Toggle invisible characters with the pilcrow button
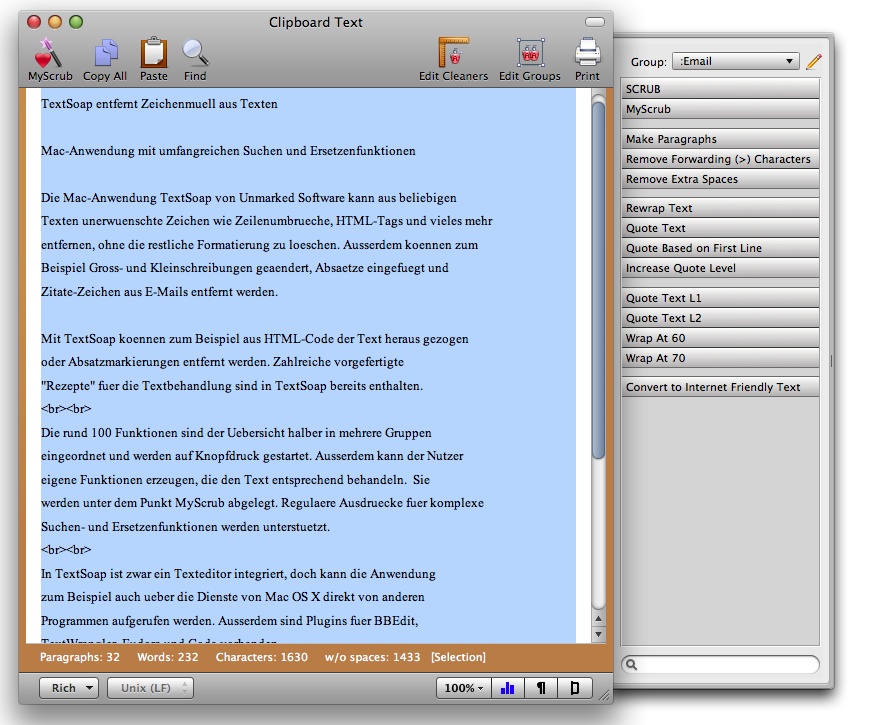This screenshot has height=725, width=870. [x=541, y=688]
